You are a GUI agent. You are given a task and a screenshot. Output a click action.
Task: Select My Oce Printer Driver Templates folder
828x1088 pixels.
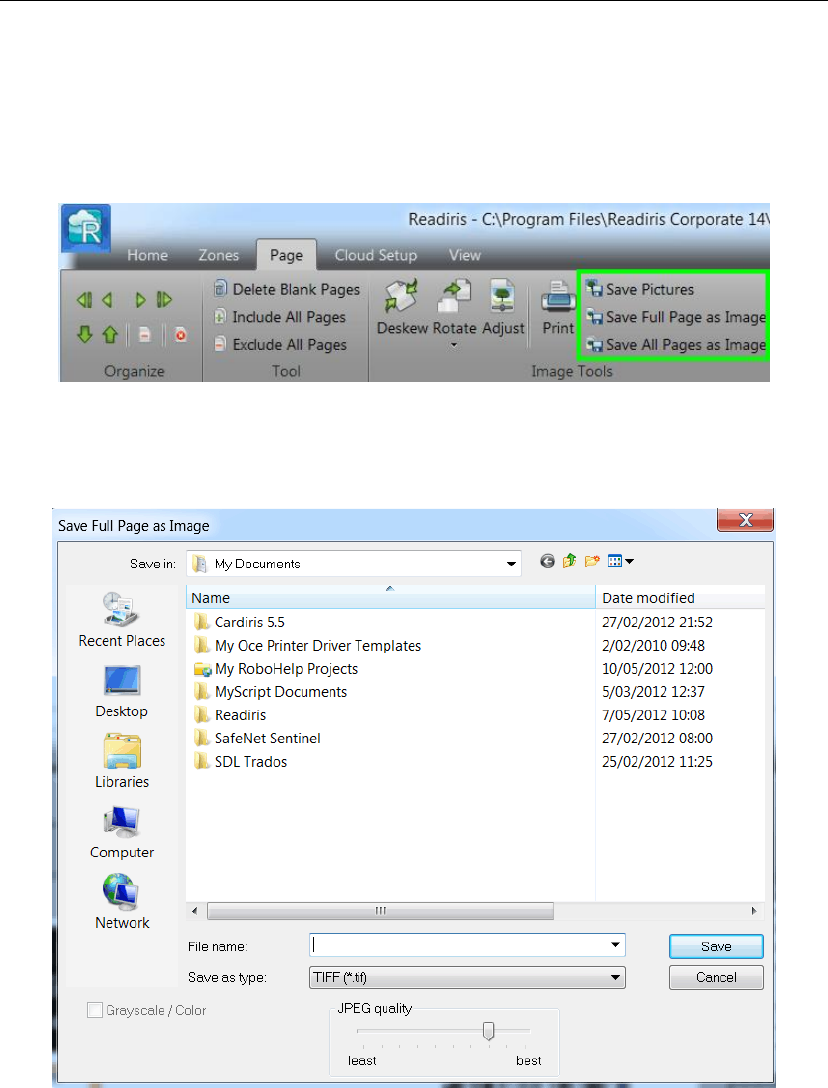click(x=307, y=646)
